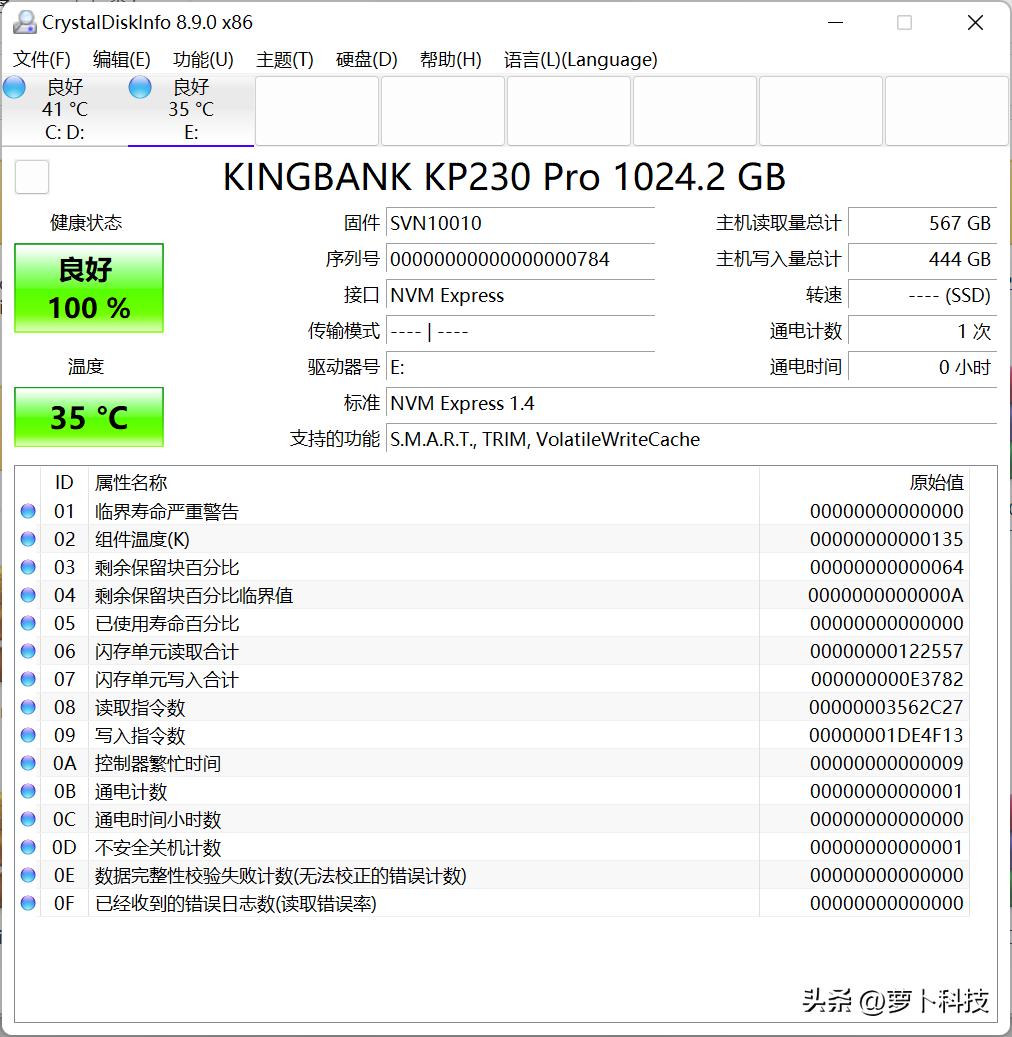Viewport: 1012px width, 1037px height.
Task: Select the row 控制器繁忙时间
Action: click(x=492, y=763)
